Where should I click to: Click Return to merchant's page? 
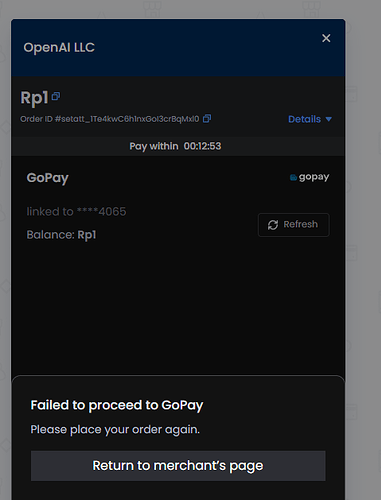pos(178,466)
